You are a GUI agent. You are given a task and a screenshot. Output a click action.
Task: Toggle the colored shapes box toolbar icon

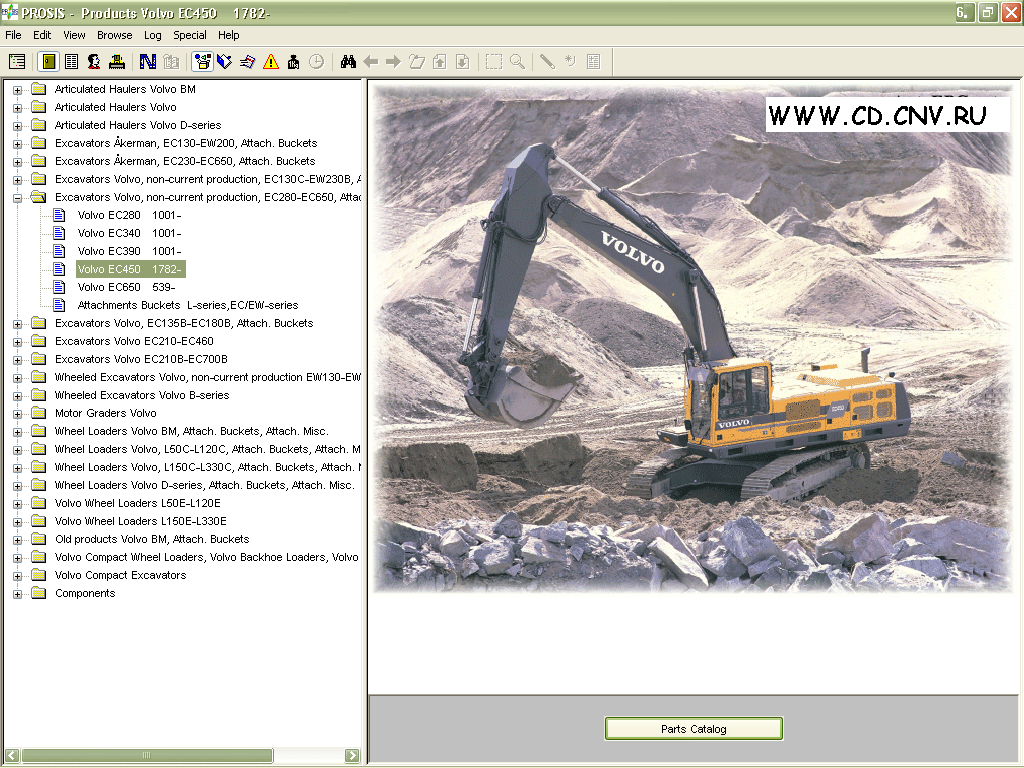pyautogui.click(x=202, y=62)
